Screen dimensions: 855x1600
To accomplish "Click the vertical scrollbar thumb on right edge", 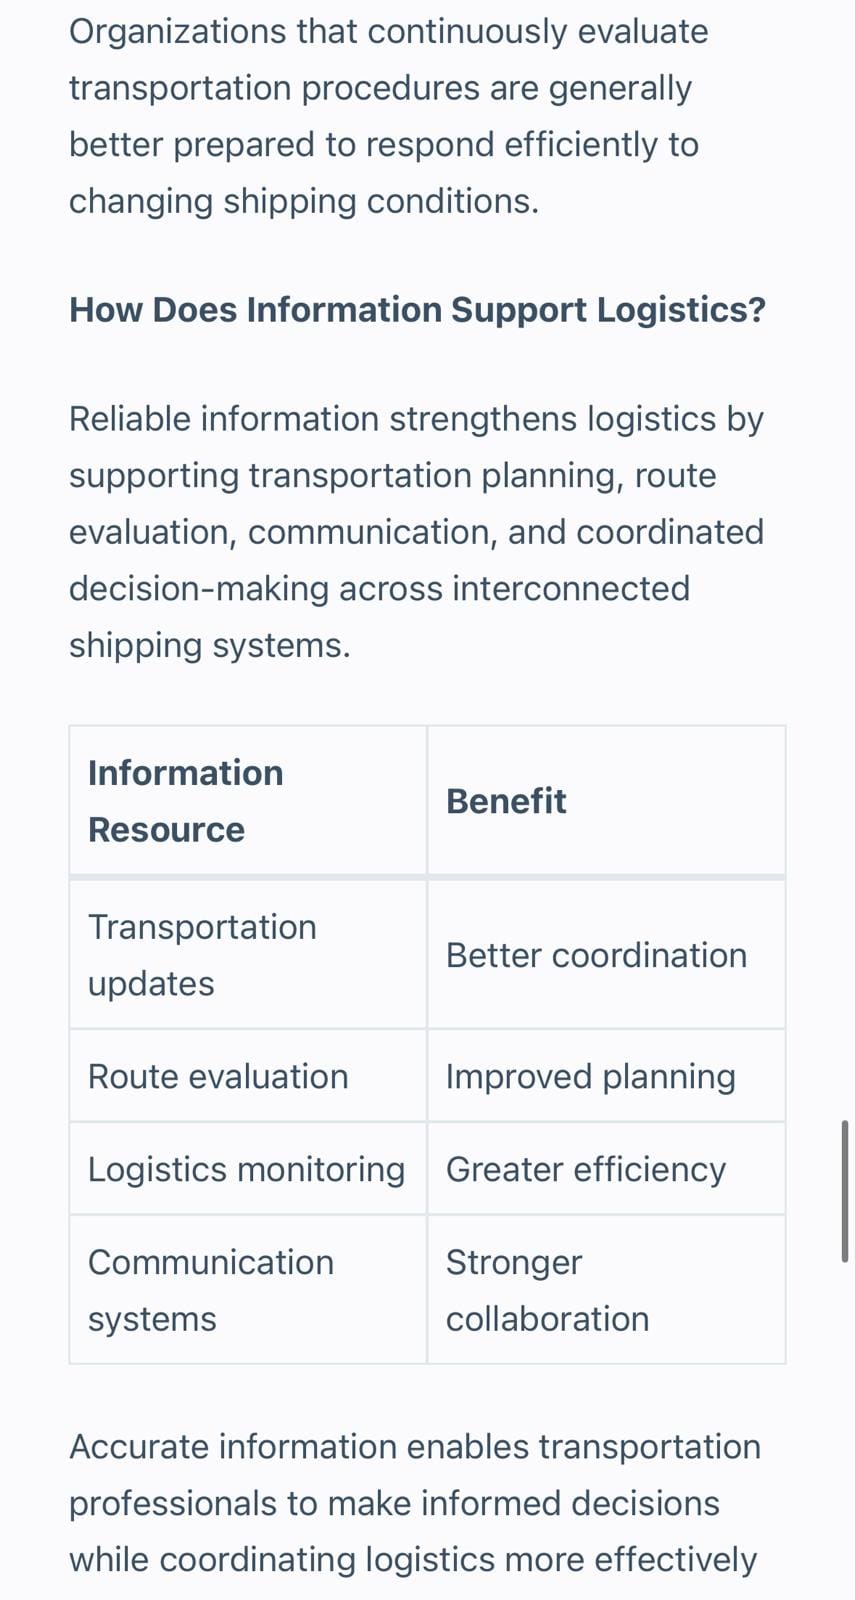I will tap(845, 1191).
